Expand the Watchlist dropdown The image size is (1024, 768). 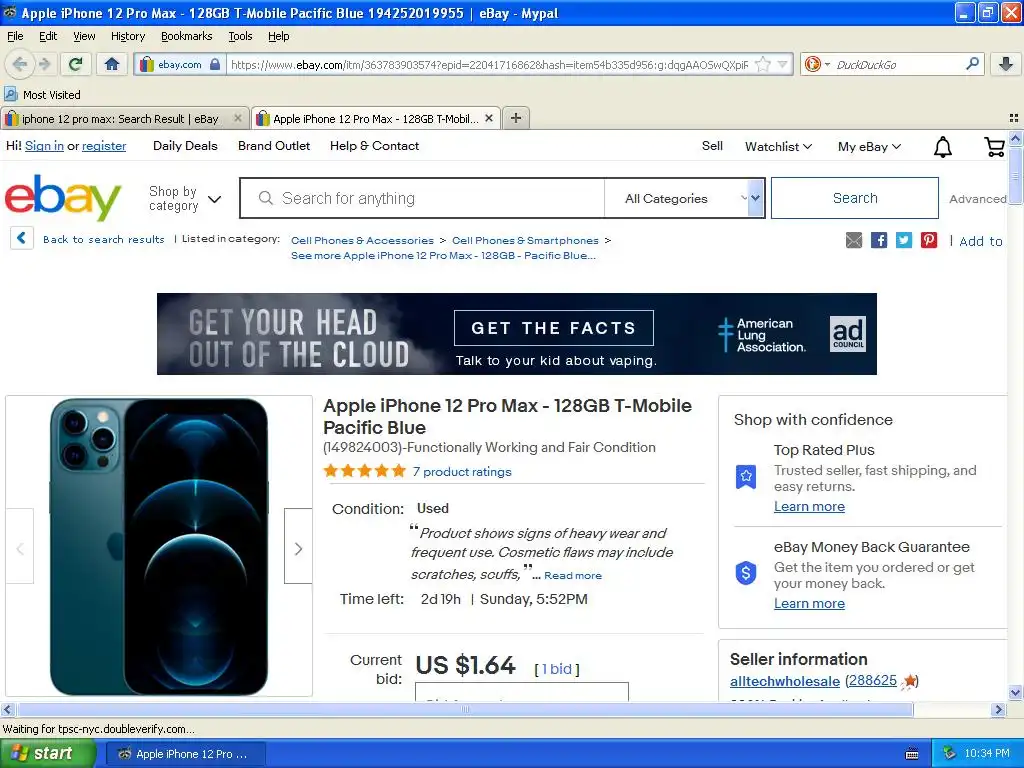778,146
